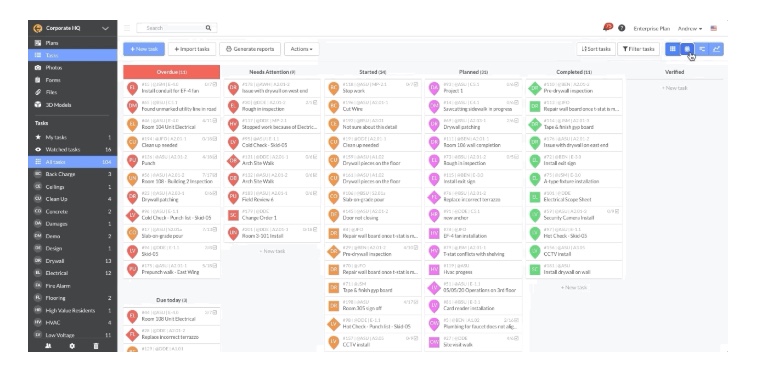Add a New task under Verified column

[x=674, y=88]
